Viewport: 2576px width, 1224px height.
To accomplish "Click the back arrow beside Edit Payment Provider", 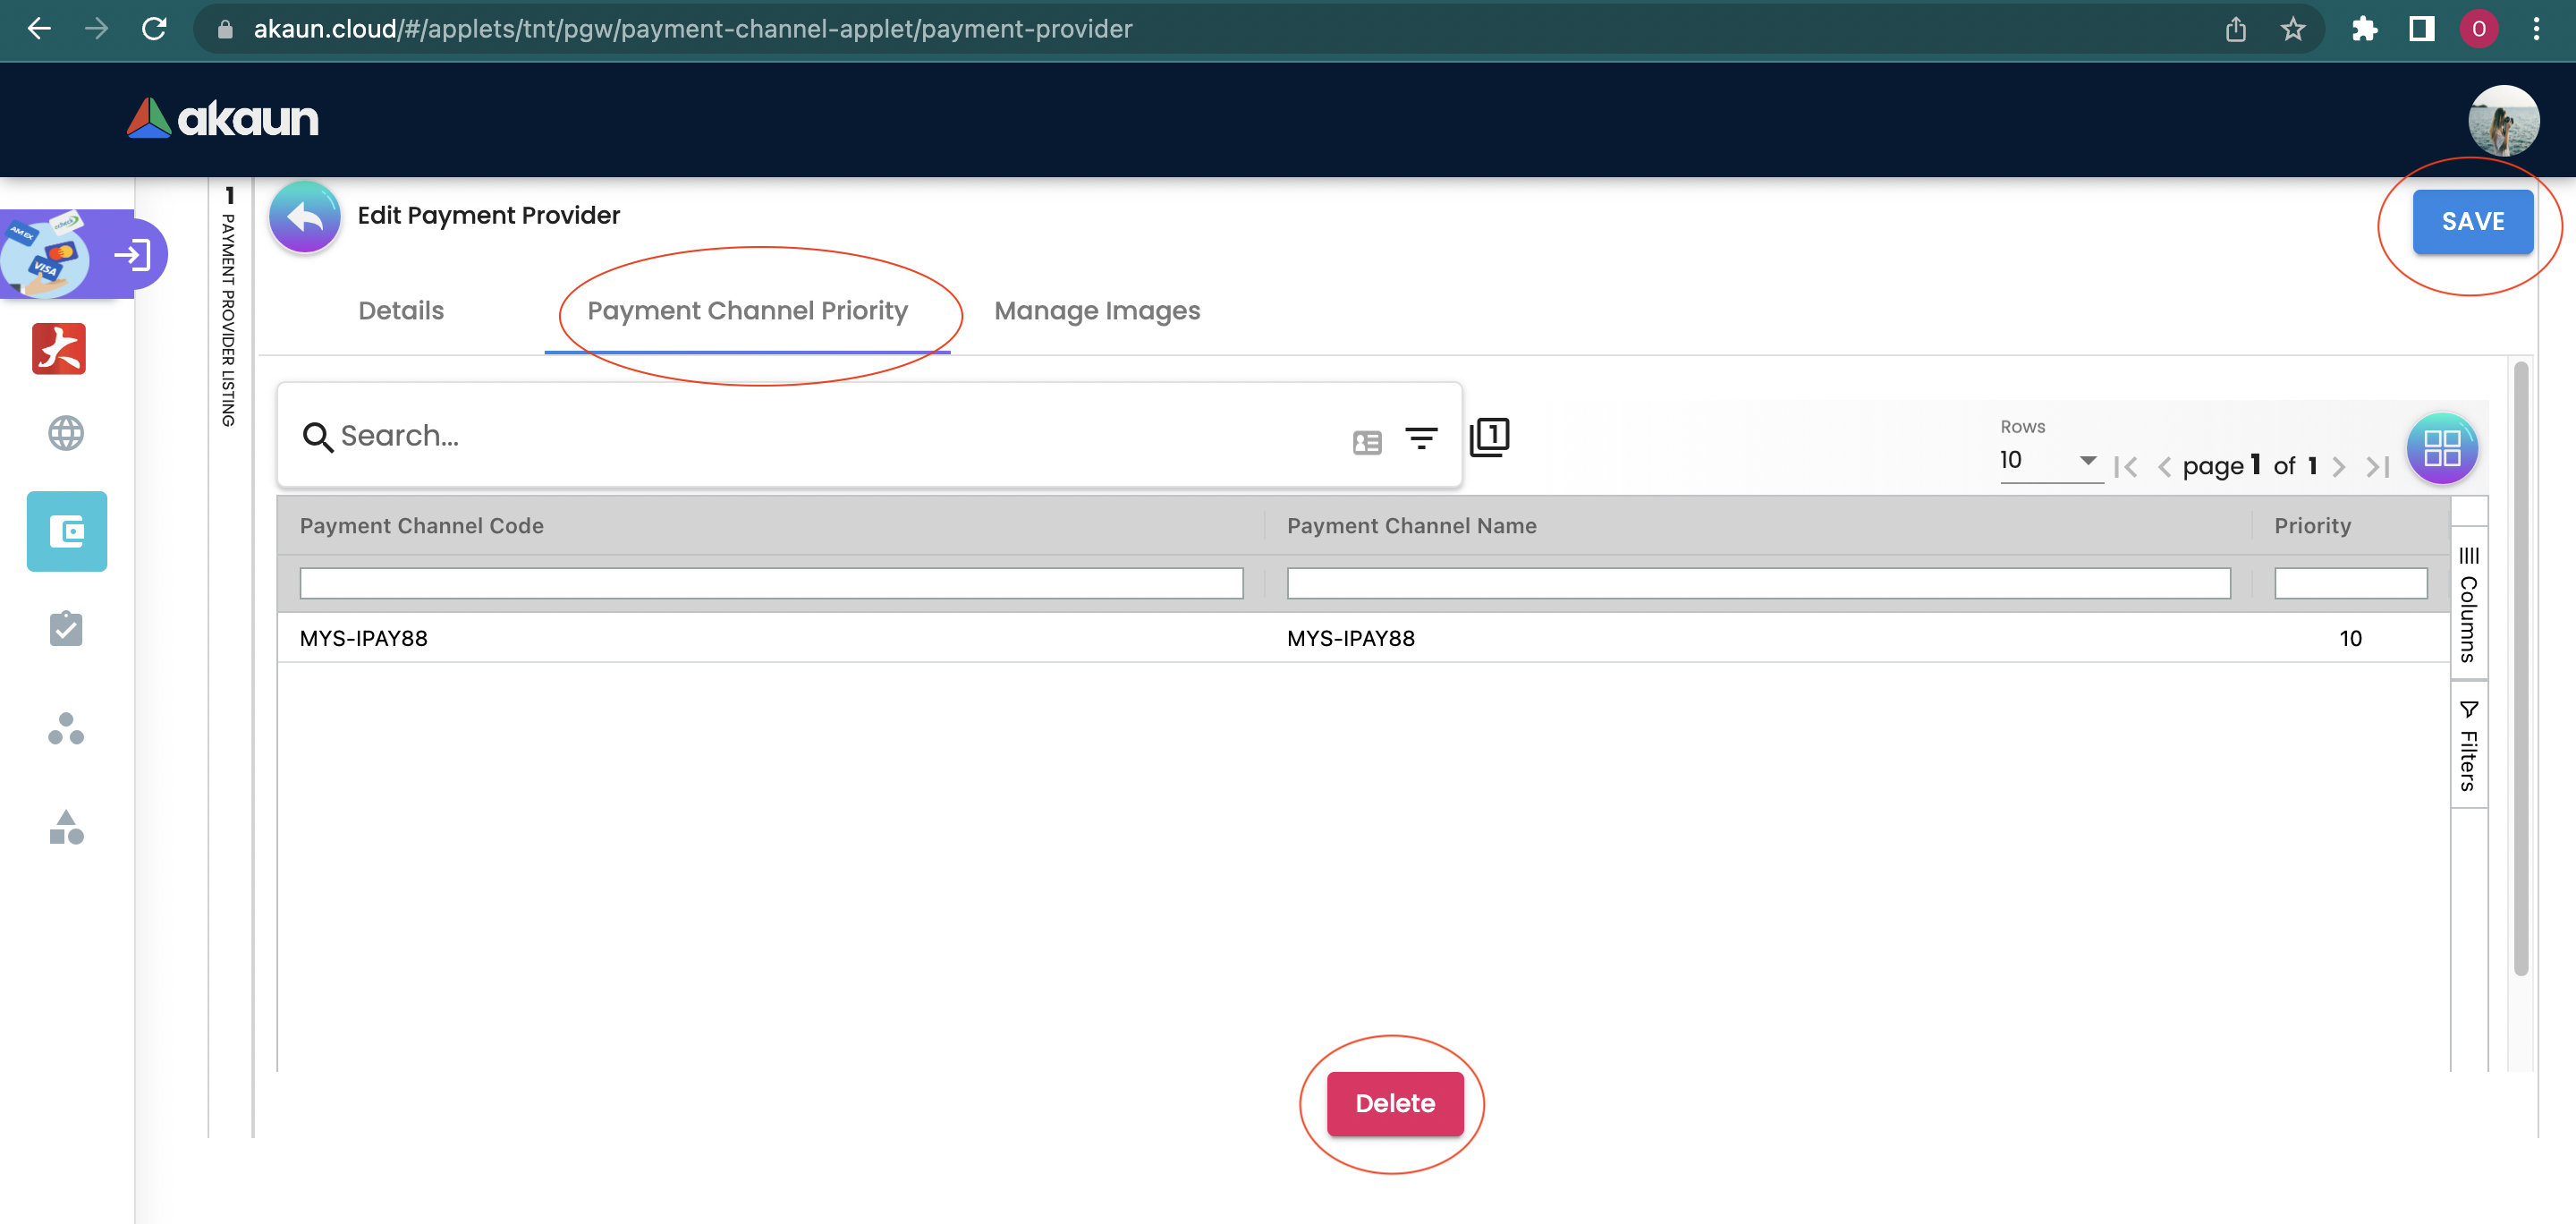I will (x=305, y=217).
